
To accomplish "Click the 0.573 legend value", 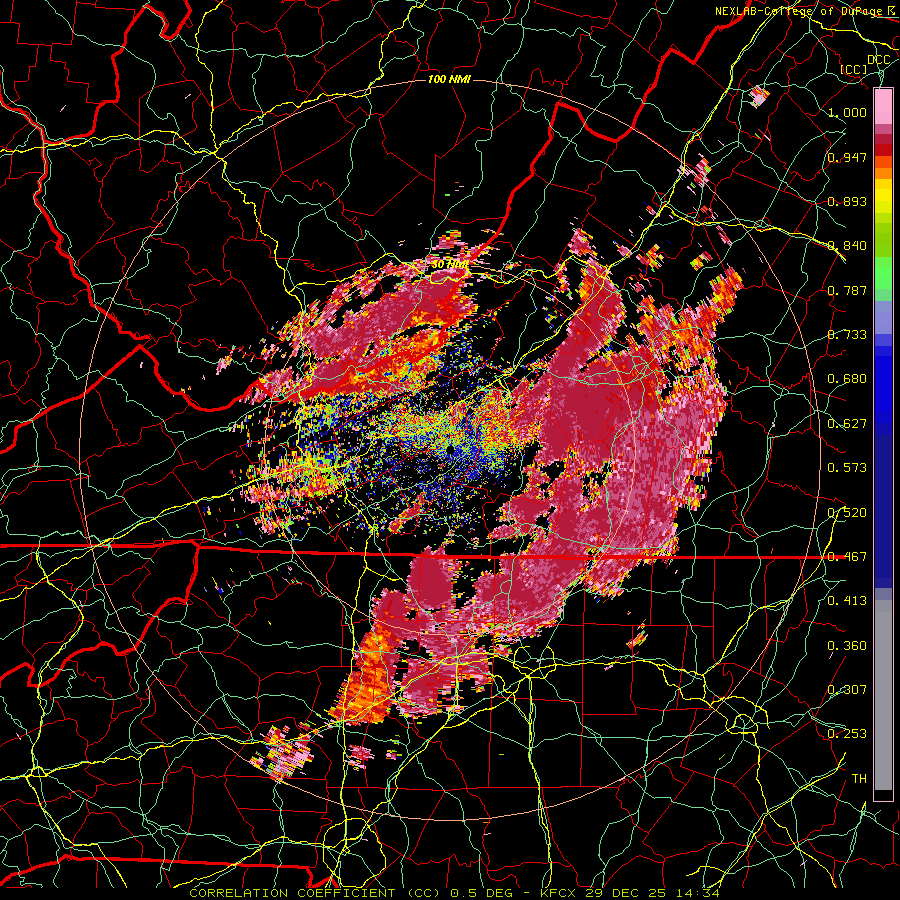I will click(847, 467).
